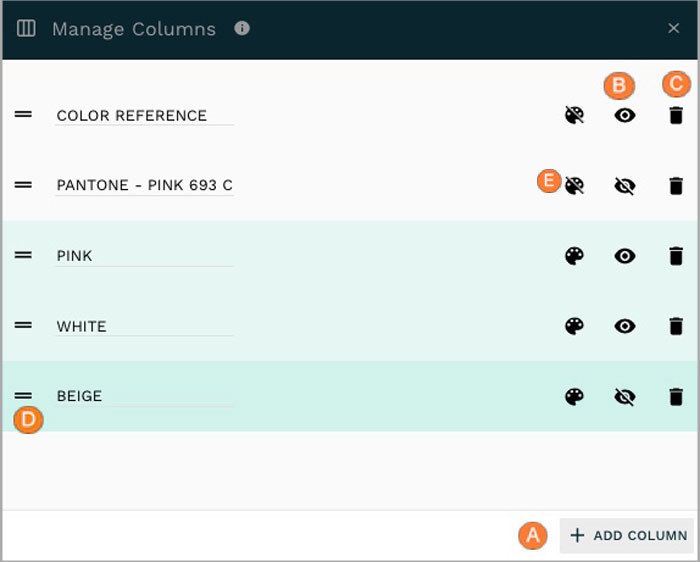This screenshot has width=700, height=562.
Task: Close the Manage Columns dialog
Action: pos(674,29)
